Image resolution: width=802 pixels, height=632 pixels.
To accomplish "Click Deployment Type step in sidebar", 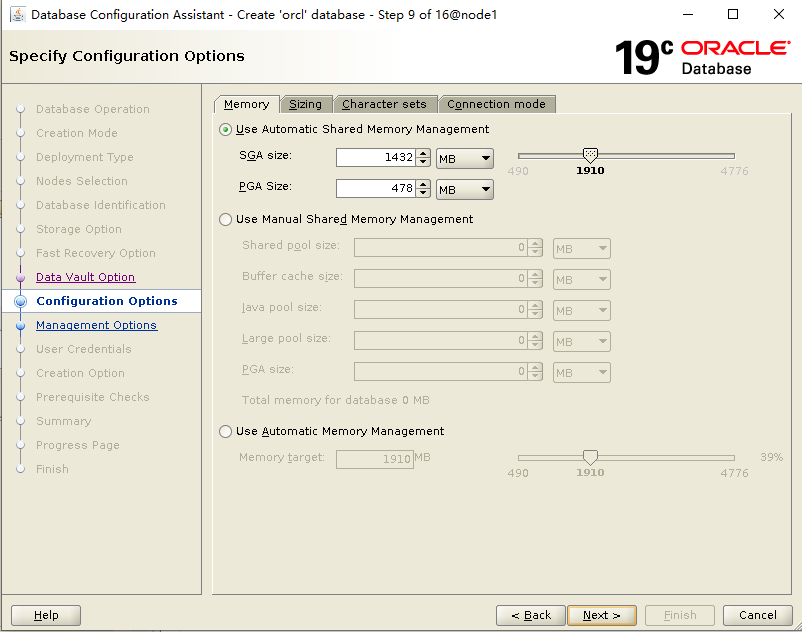I will click(x=85, y=157).
